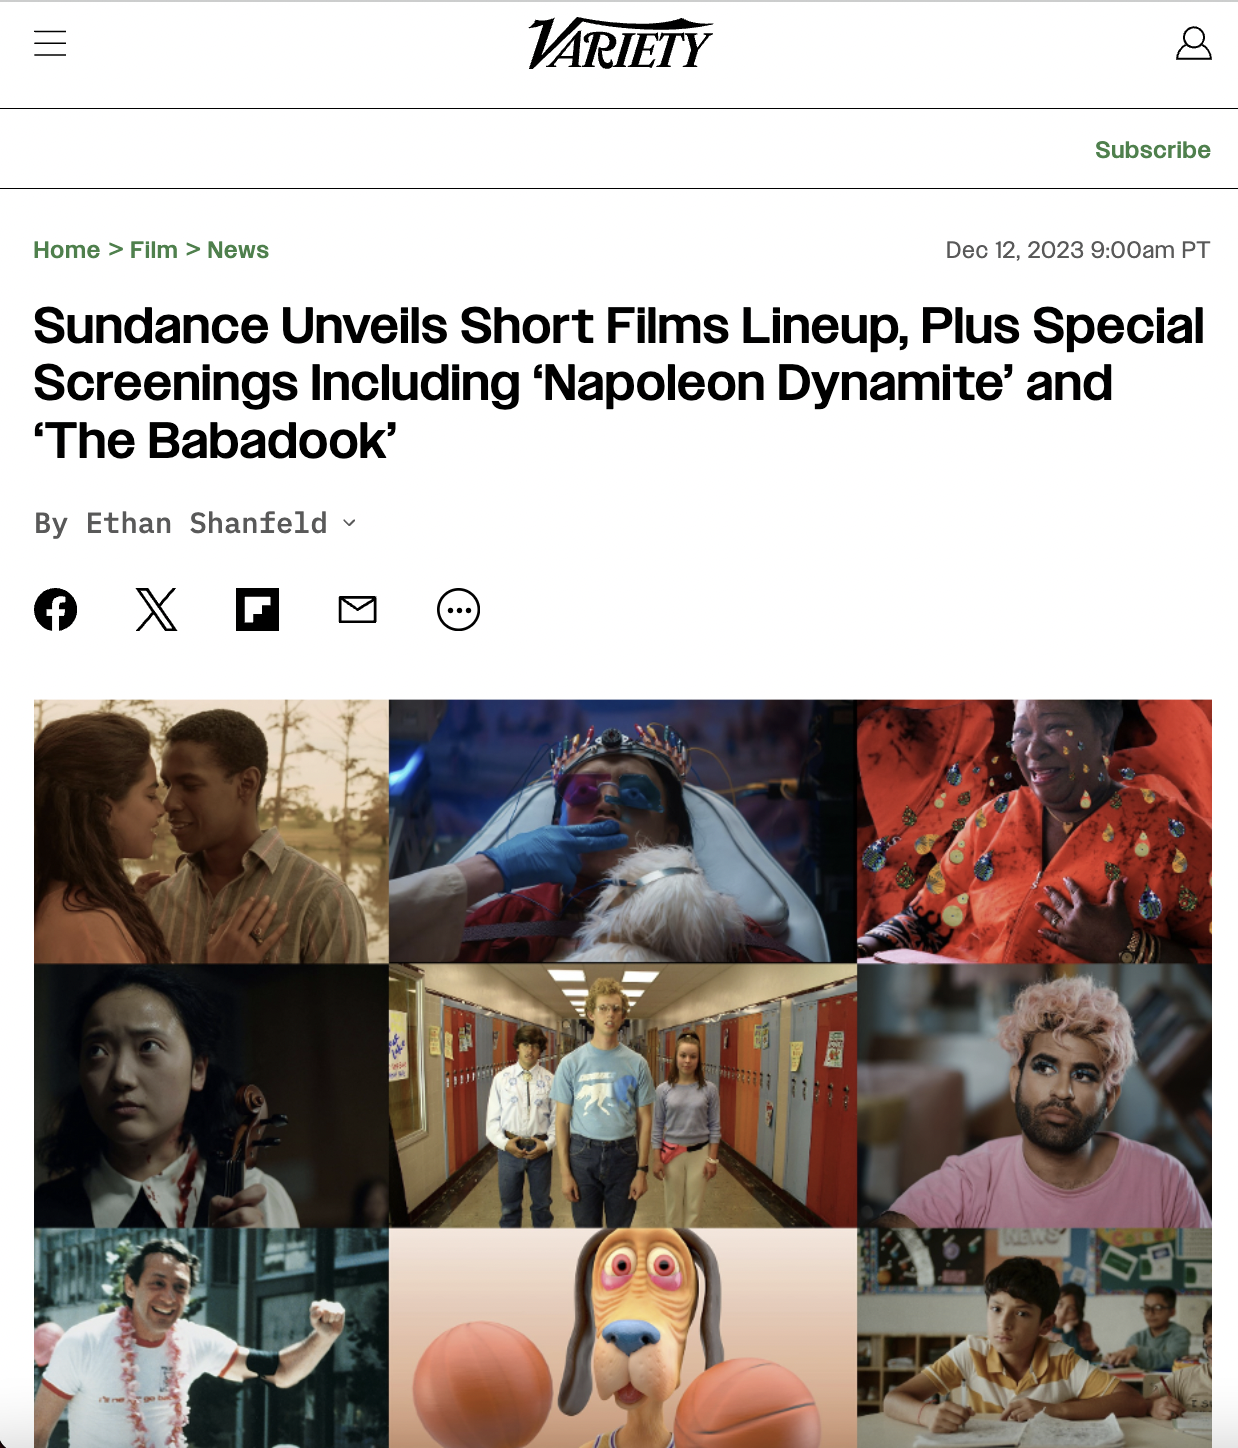Click the article headline text
The image size is (1238, 1448).
pos(619,383)
